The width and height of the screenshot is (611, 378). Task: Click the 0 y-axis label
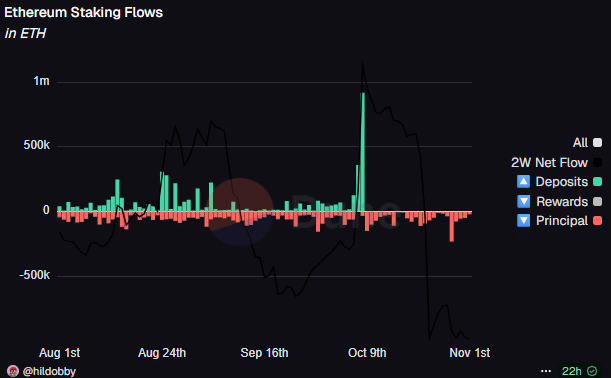(x=46, y=210)
